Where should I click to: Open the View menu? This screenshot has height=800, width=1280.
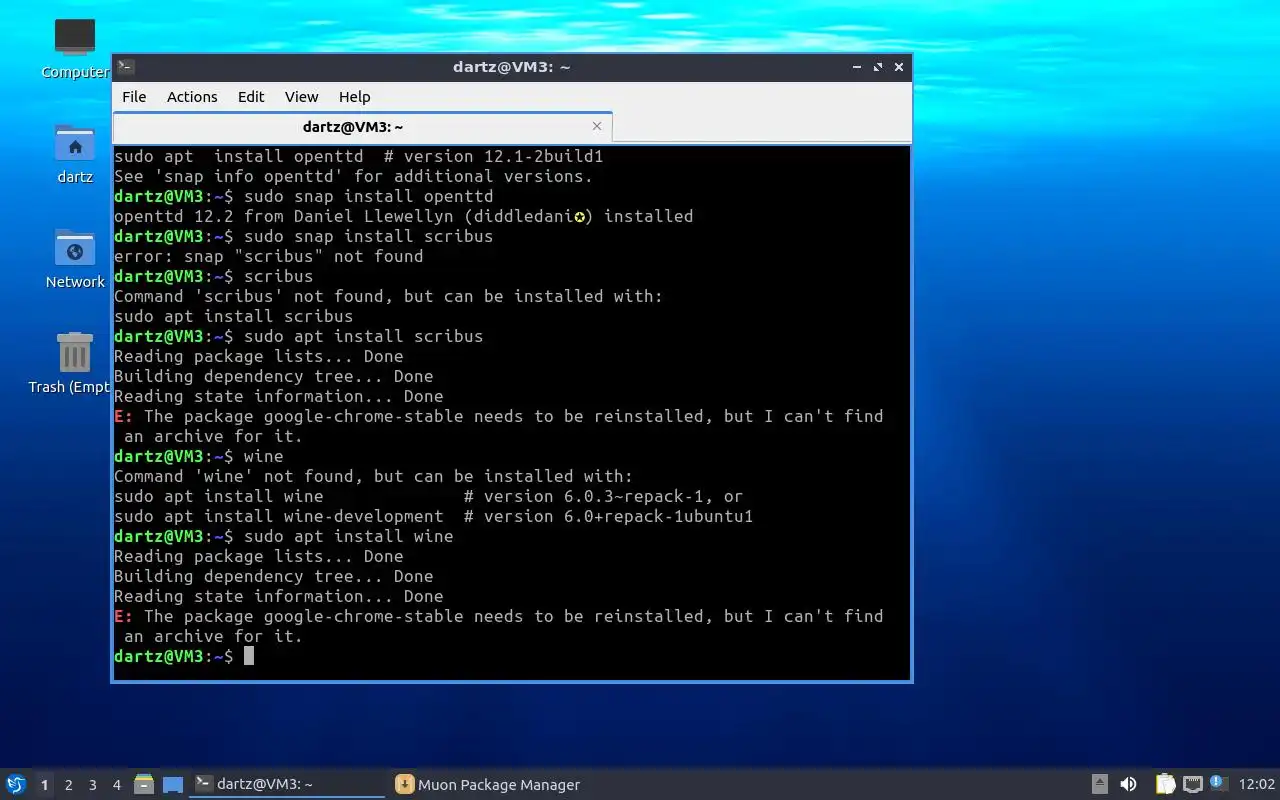tap(301, 97)
